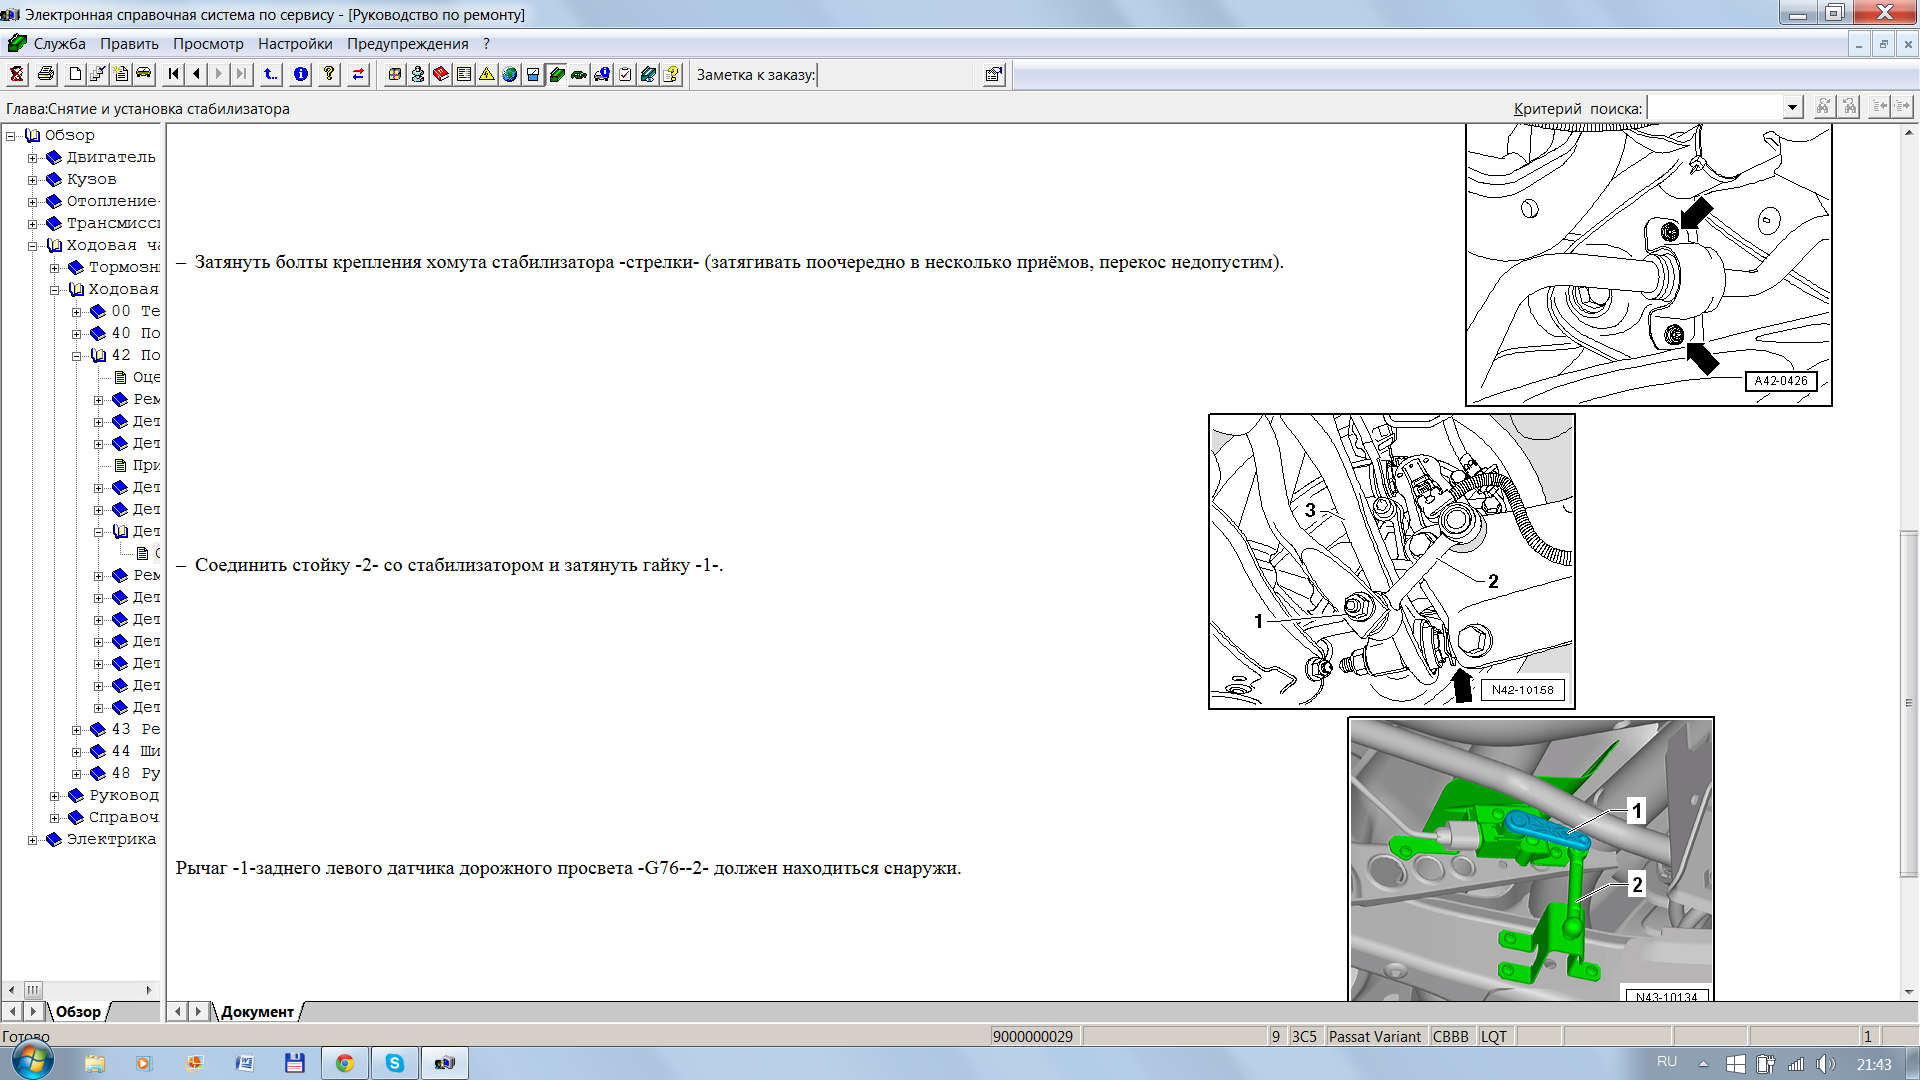Click the red book icon in toolbar
The image size is (1920, 1080).
click(x=441, y=75)
